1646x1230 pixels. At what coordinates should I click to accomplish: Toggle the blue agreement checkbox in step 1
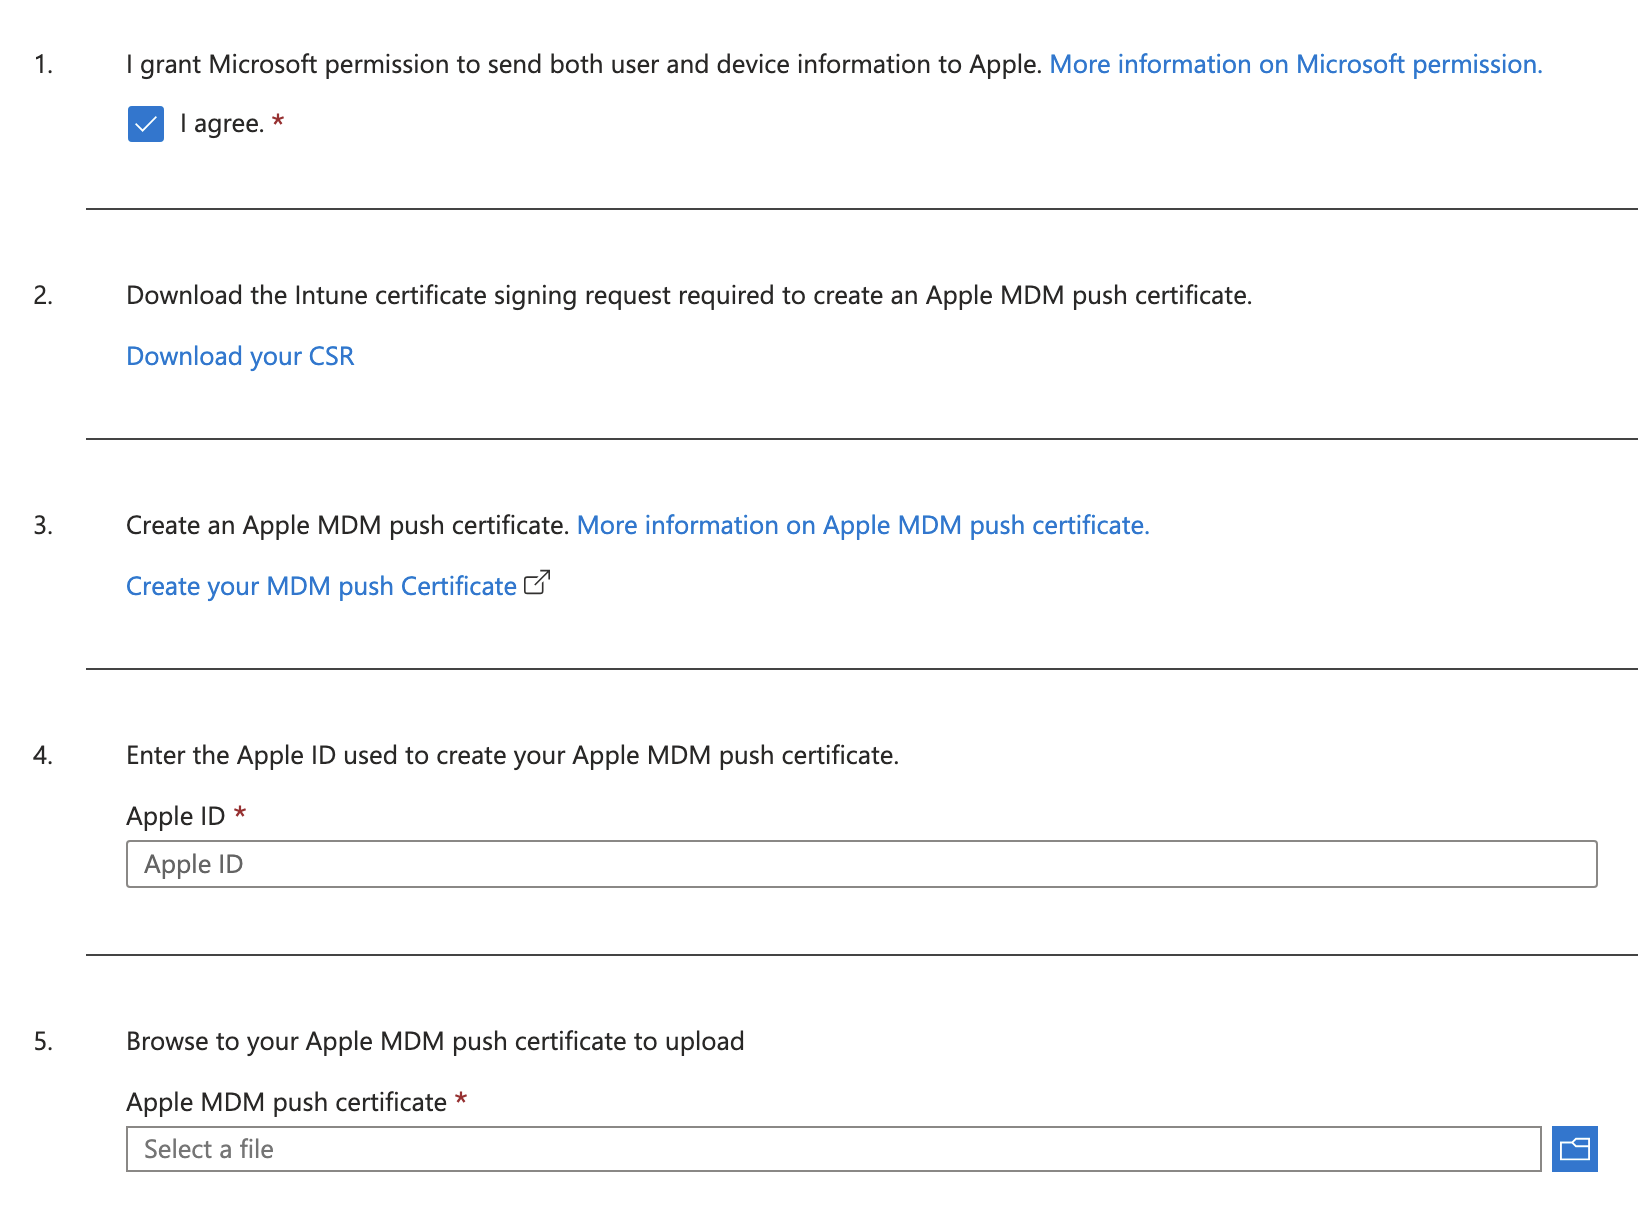click(x=145, y=124)
